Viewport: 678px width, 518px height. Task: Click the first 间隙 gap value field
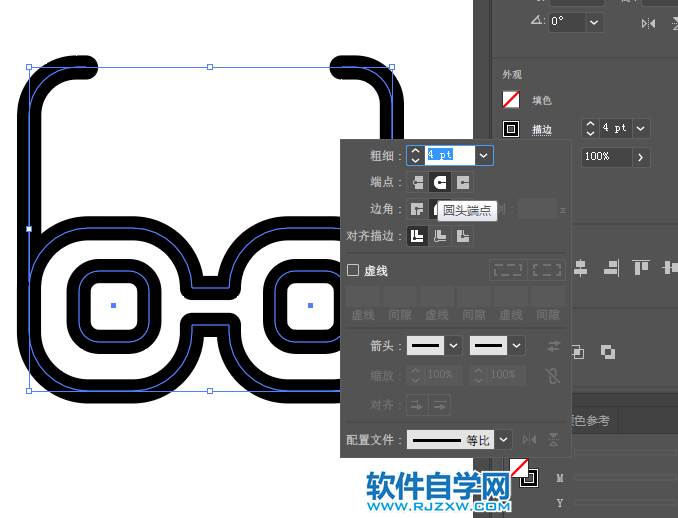click(x=400, y=297)
